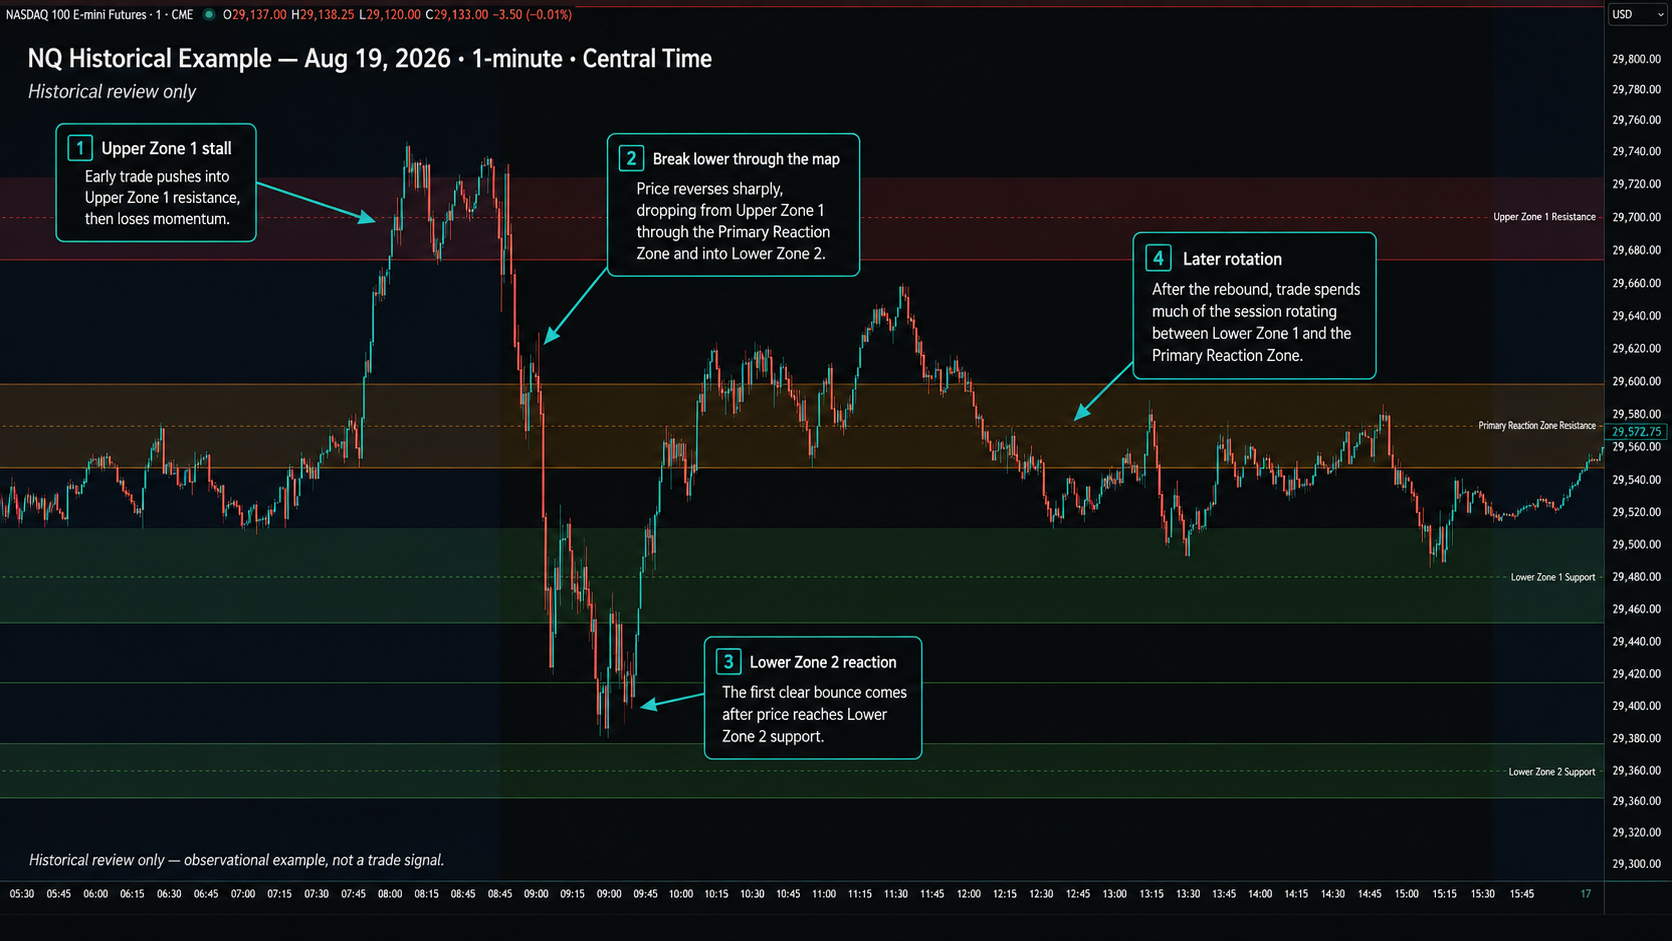
Task: Click the 12:30 time axis label
Action: (x=1041, y=894)
